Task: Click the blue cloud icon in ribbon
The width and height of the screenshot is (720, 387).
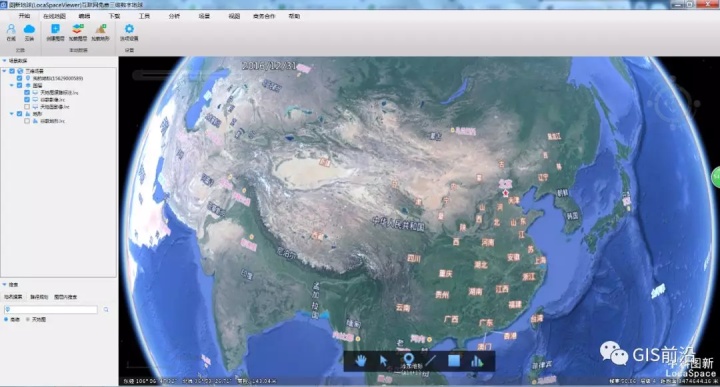Action: pos(29,29)
